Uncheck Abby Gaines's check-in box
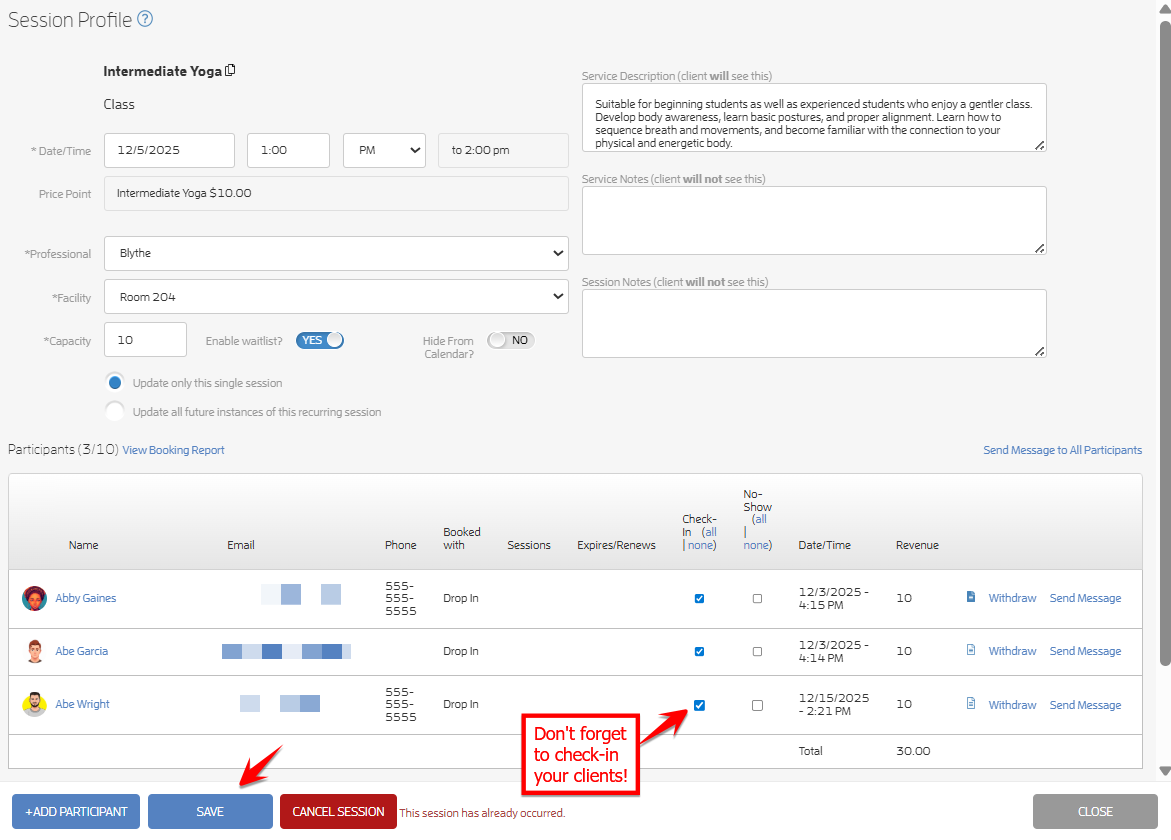Viewport: 1171px width, 840px height. (x=699, y=599)
